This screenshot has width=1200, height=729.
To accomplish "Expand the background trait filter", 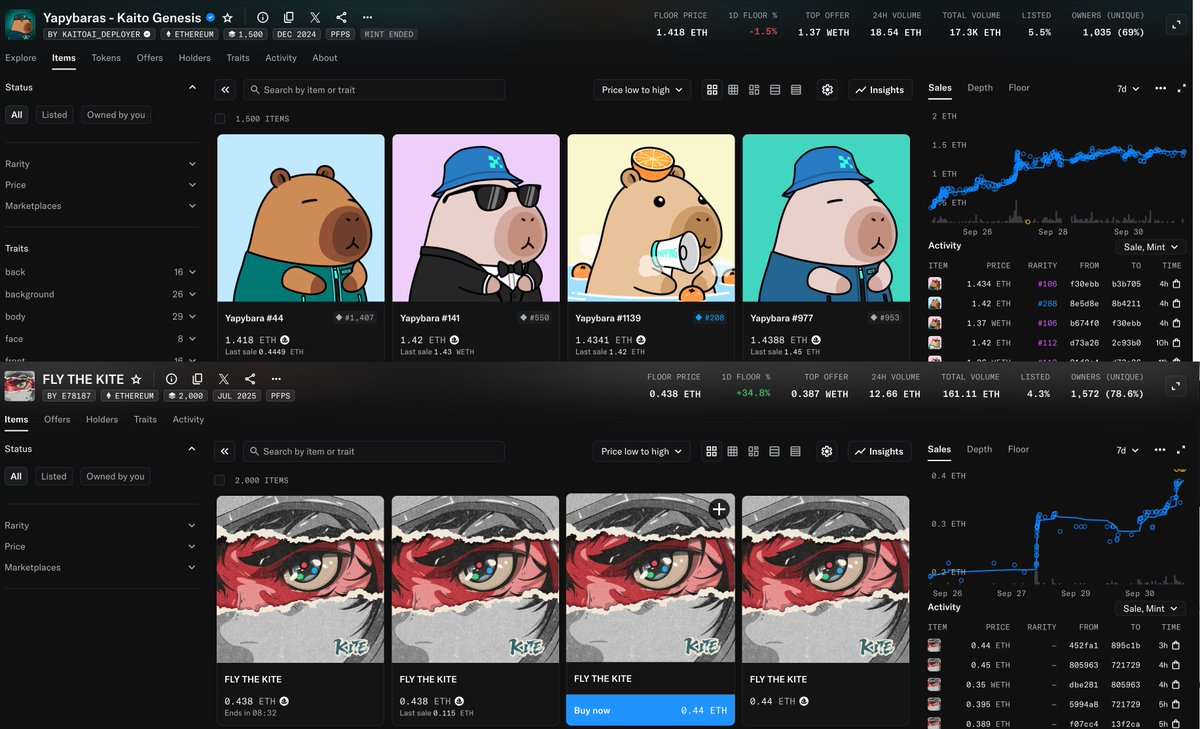I will click(x=192, y=294).
